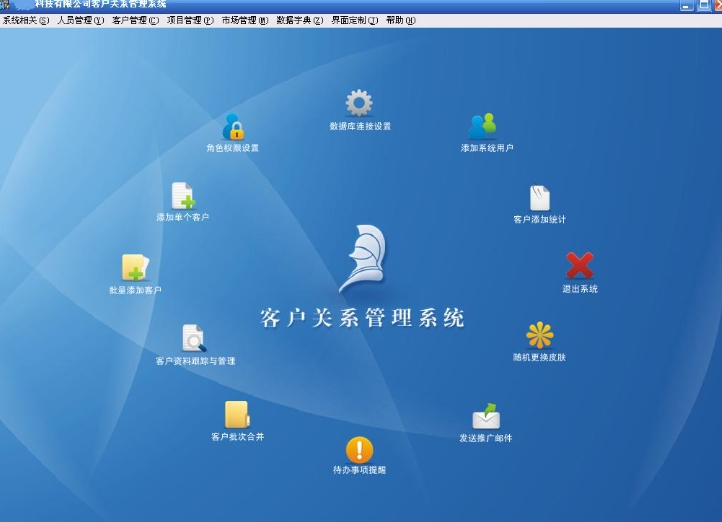Expand the 界面定制 menu
722x522 pixels.
click(x=354, y=20)
